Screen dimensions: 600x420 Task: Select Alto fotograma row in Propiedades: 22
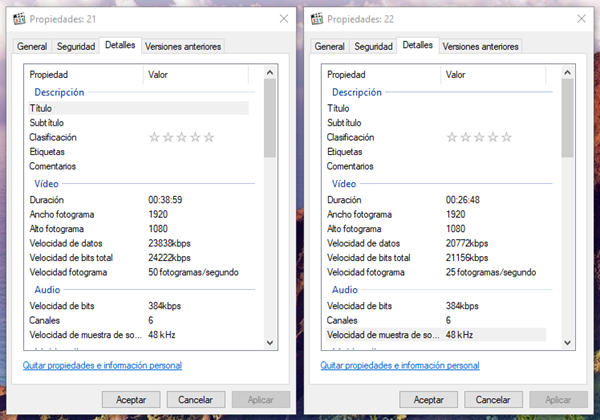[436, 229]
